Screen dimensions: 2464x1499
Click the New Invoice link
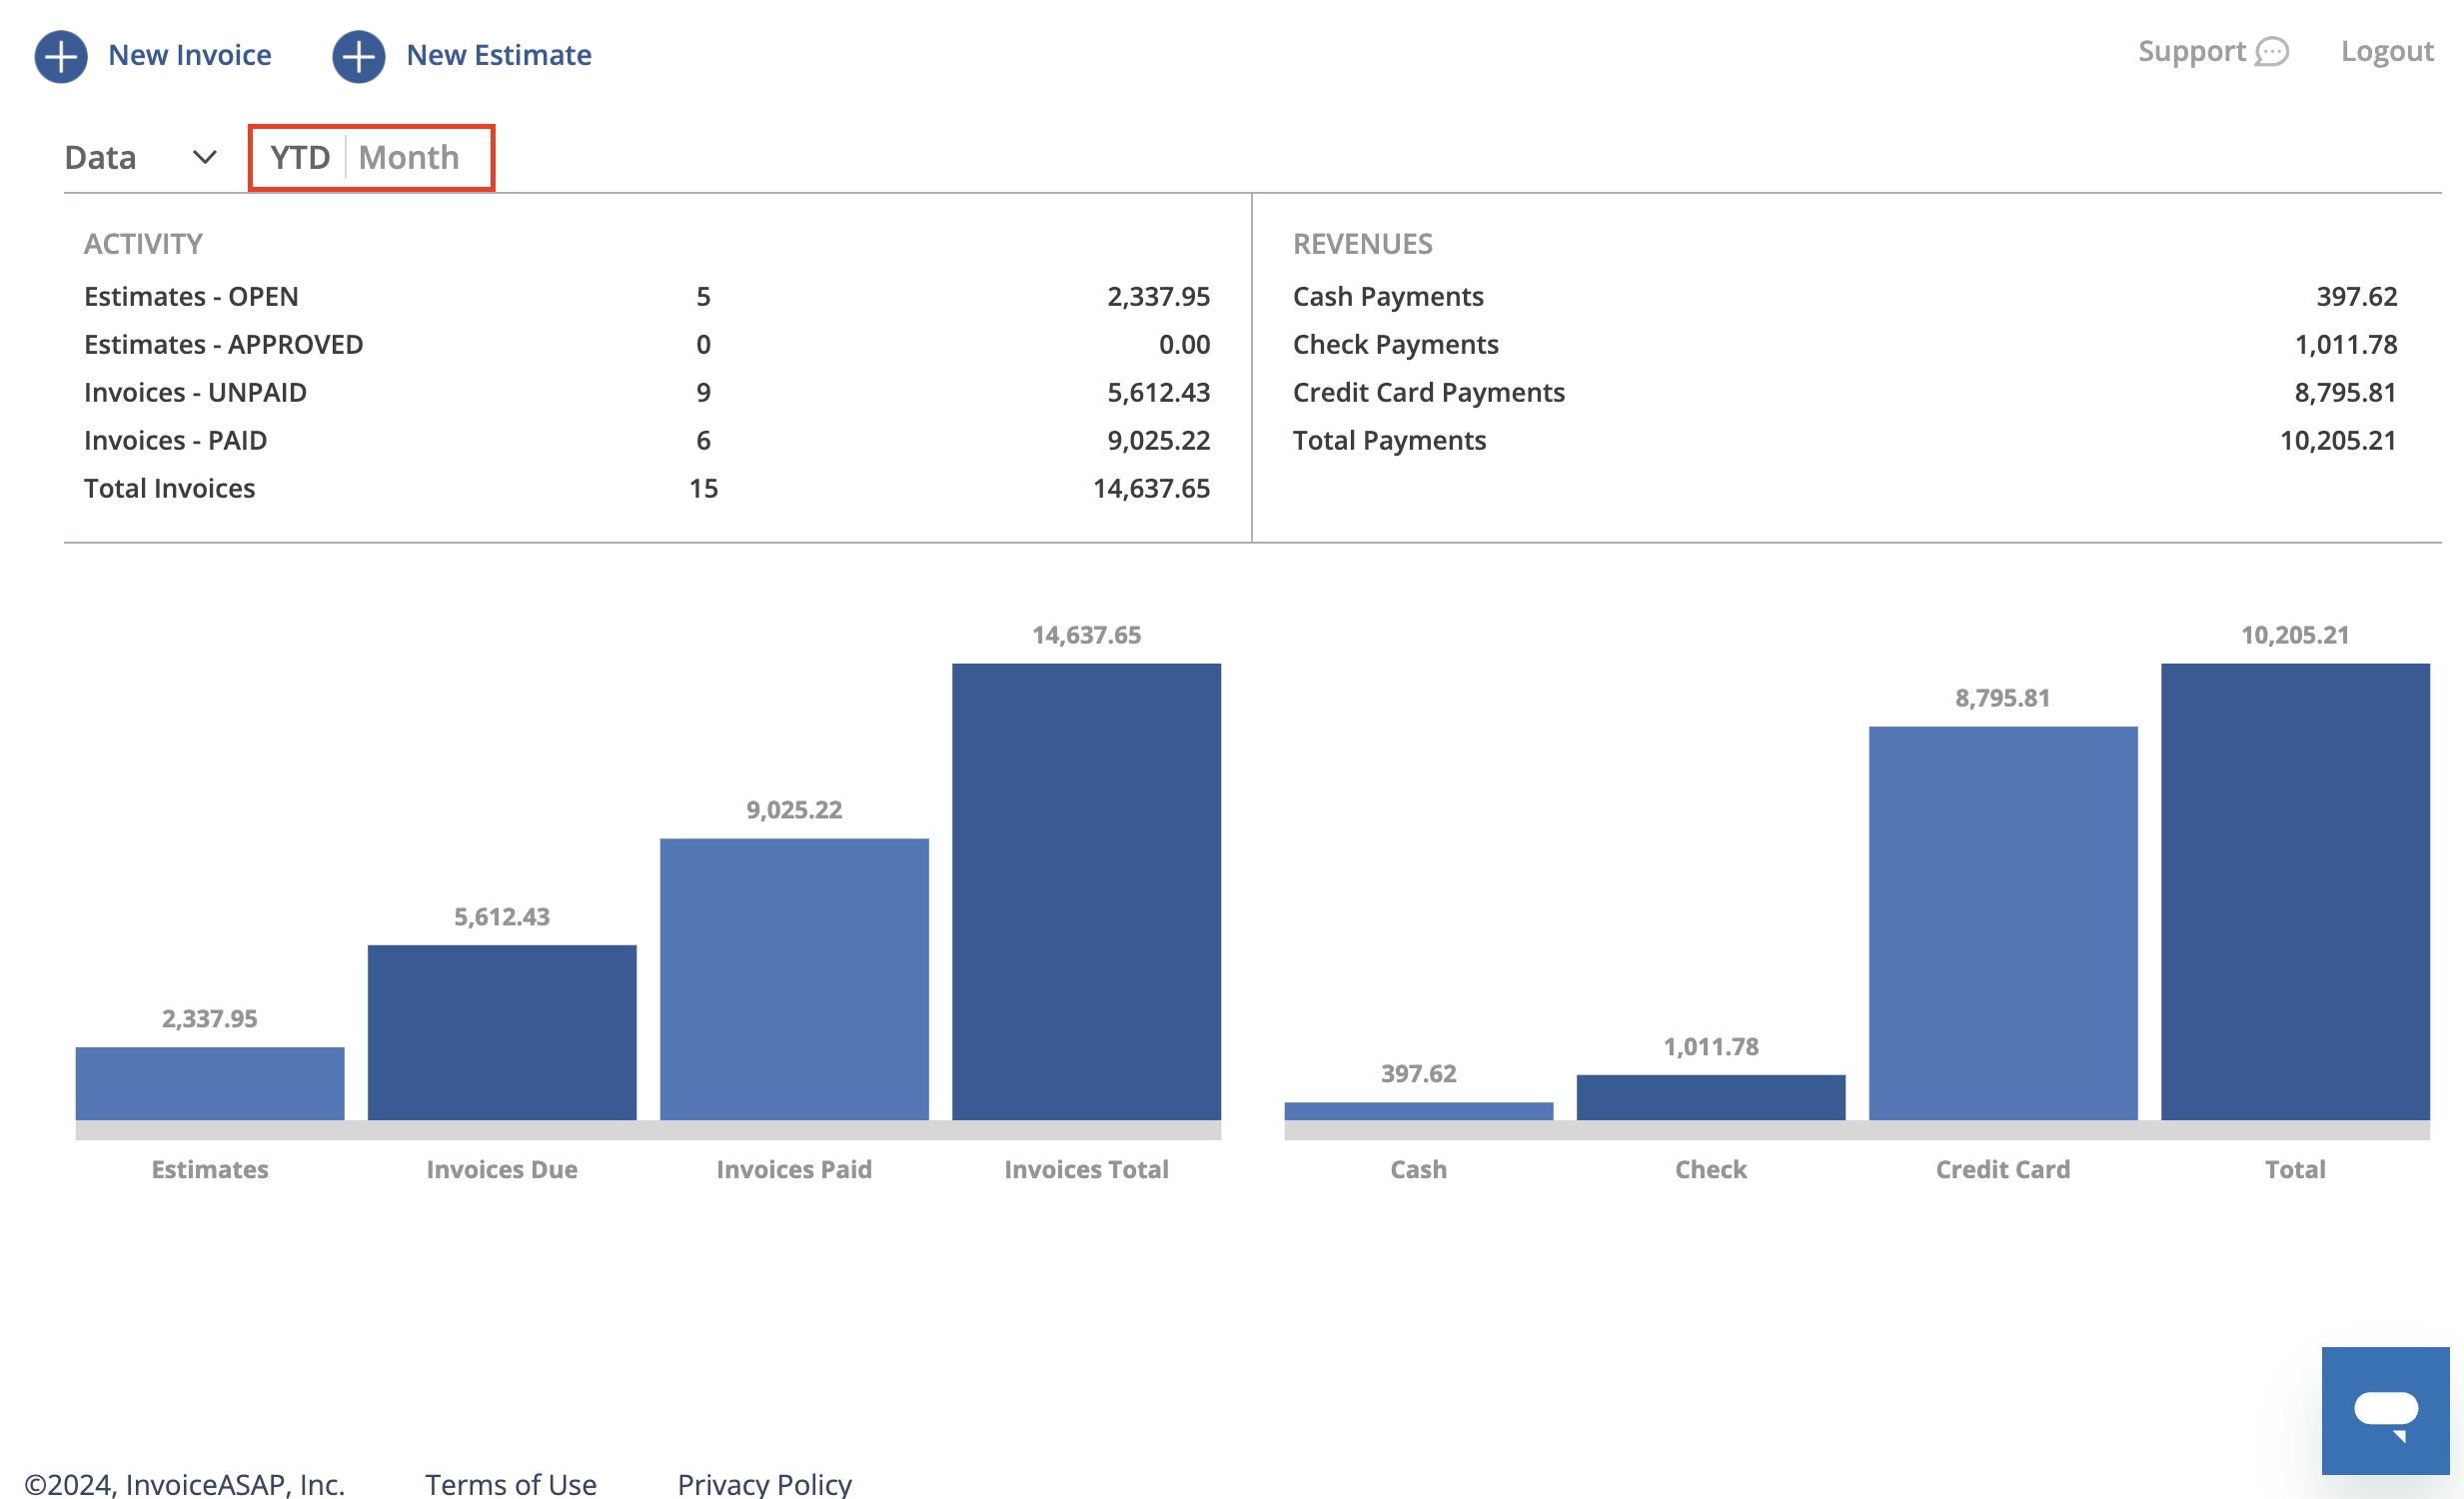point(190,55)
